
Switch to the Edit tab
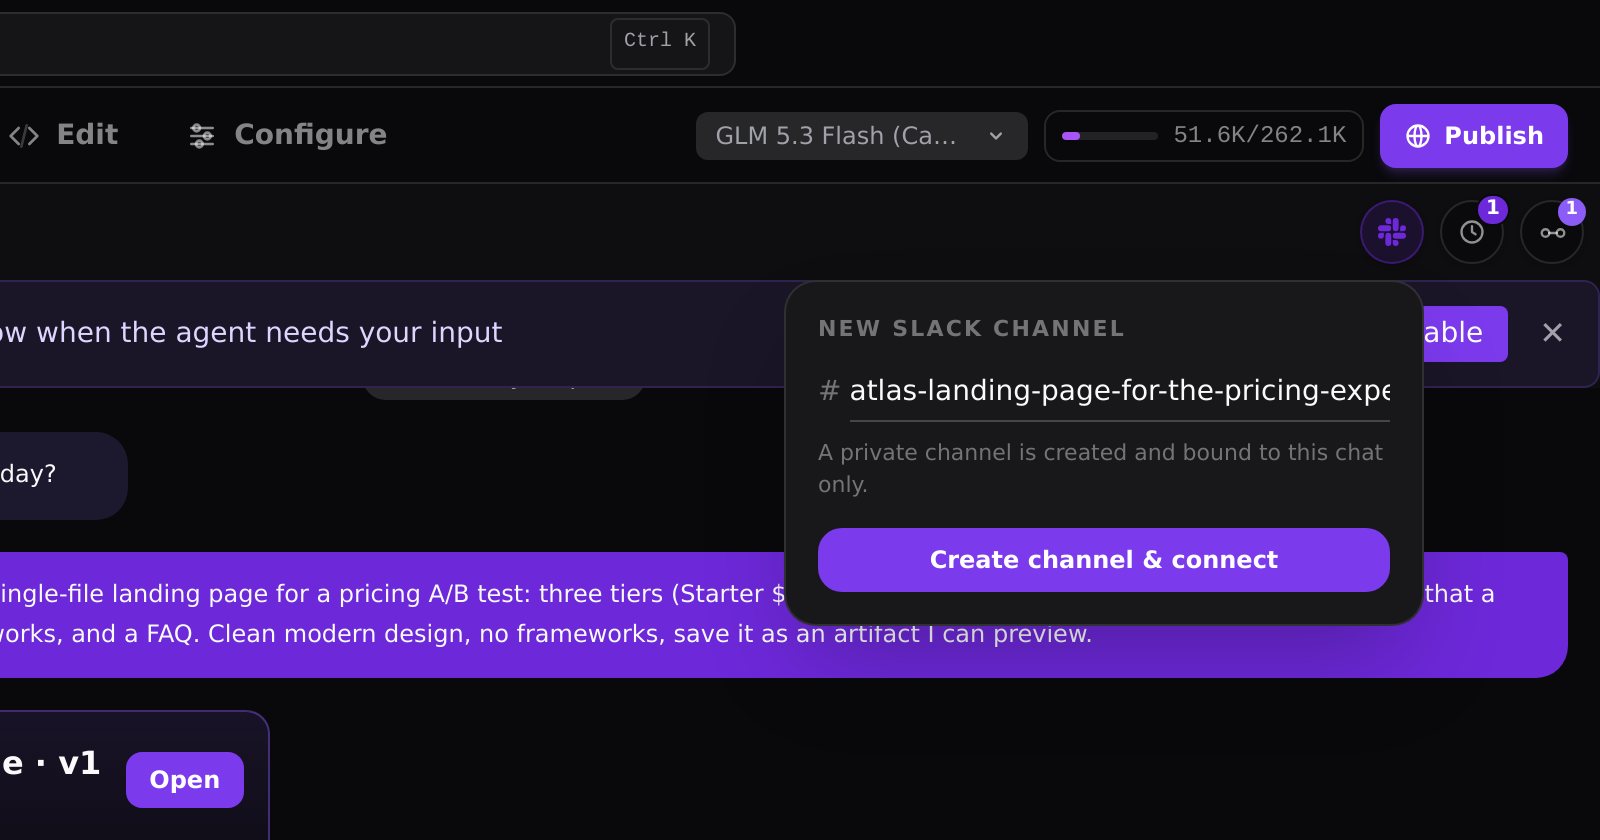click(64, 135)
